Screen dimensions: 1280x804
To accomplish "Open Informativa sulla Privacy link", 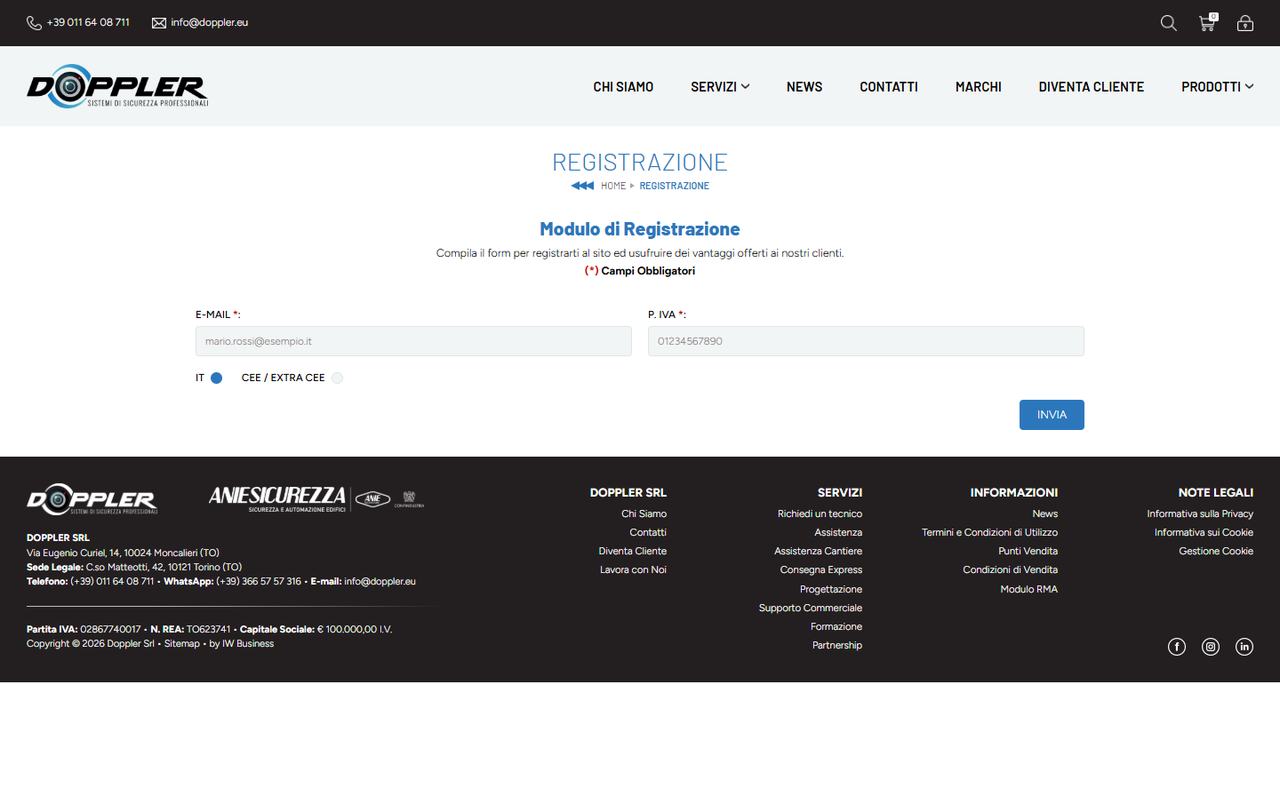I will coord(1200,514).
